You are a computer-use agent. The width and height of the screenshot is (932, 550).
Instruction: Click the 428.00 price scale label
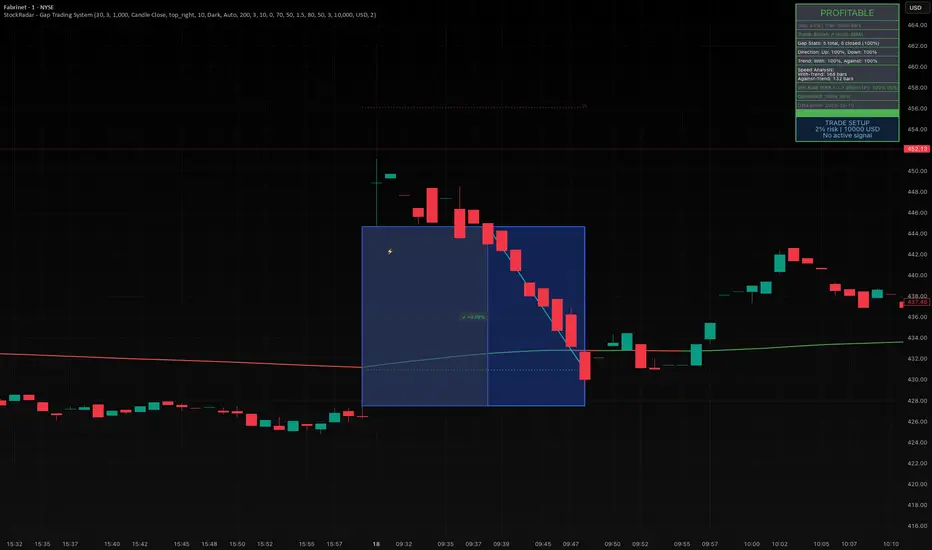click(x=917, y=401)
